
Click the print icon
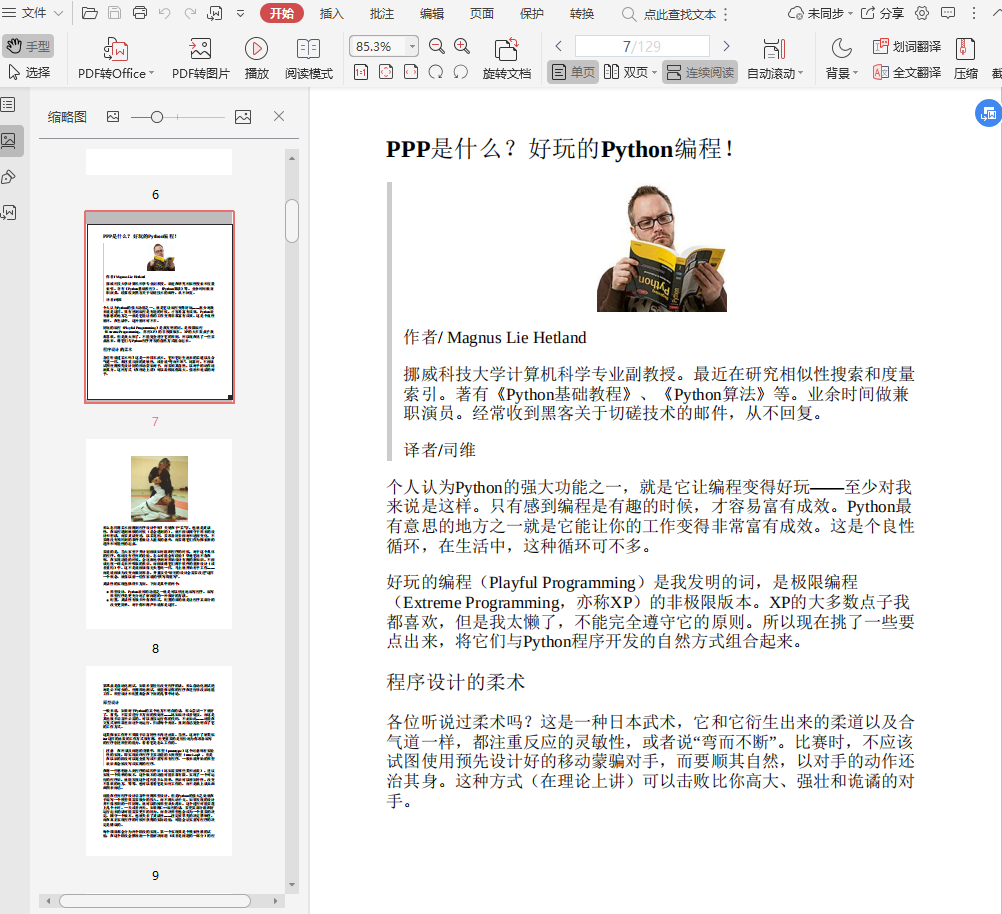139,13
